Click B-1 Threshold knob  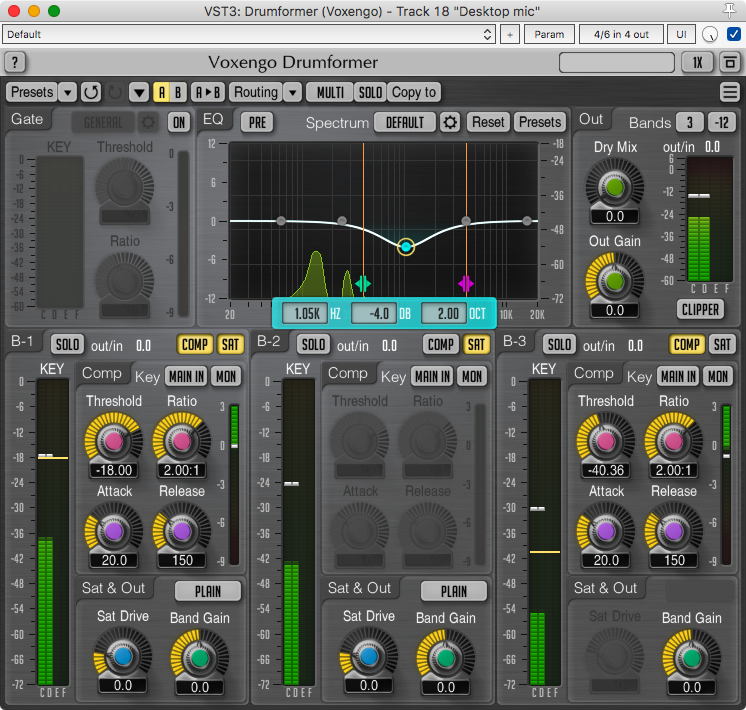point(114,441)
